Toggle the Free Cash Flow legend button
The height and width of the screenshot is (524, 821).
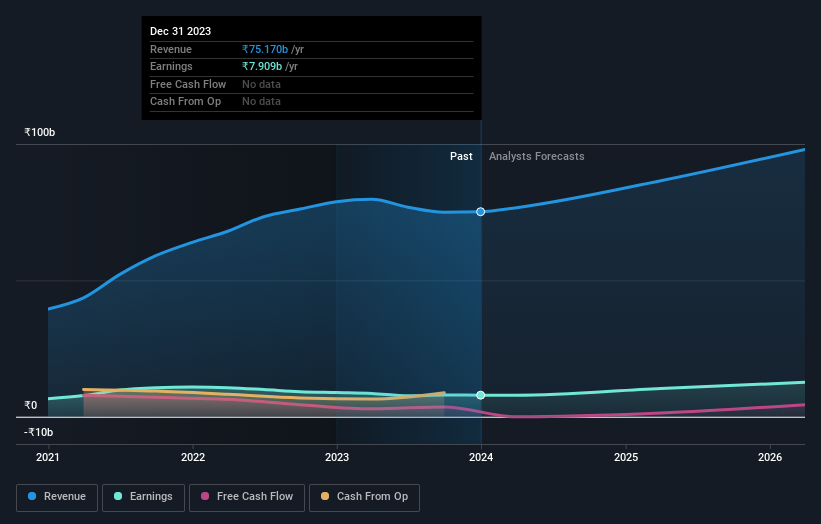pos(247,497)
